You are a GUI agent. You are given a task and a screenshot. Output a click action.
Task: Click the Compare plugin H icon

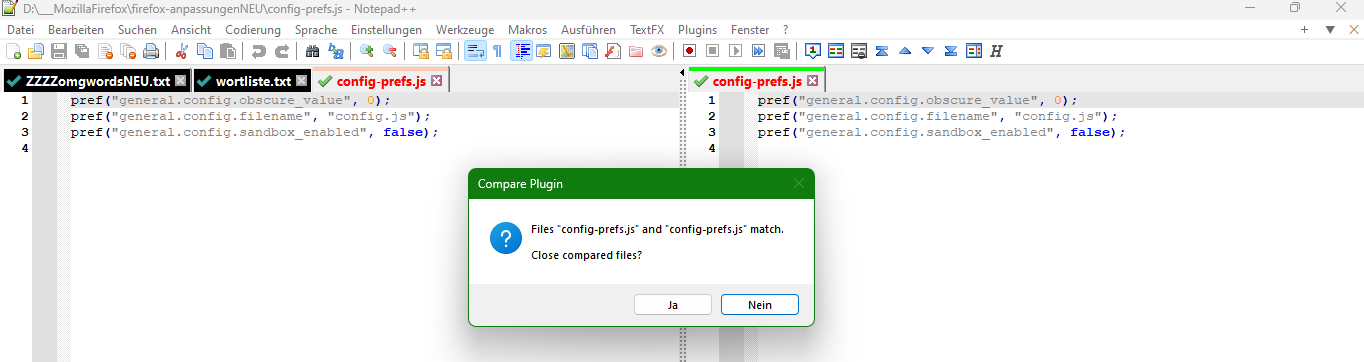996,51
